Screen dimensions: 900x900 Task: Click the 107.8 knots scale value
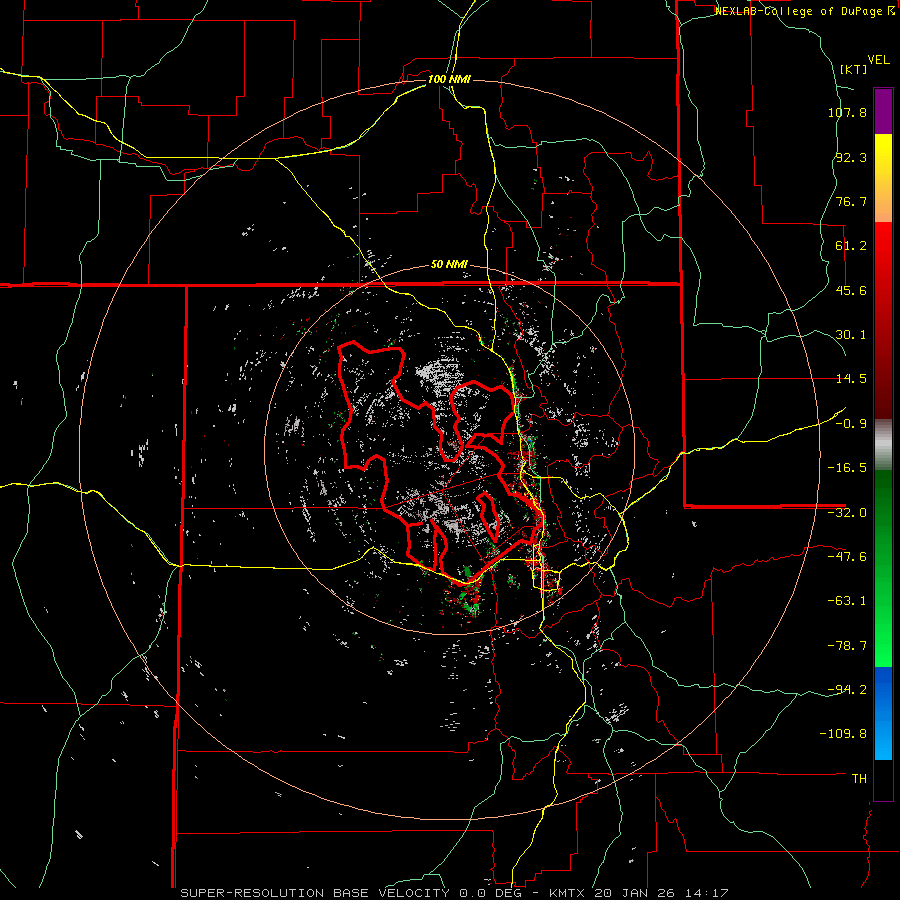tap(847, 113)
